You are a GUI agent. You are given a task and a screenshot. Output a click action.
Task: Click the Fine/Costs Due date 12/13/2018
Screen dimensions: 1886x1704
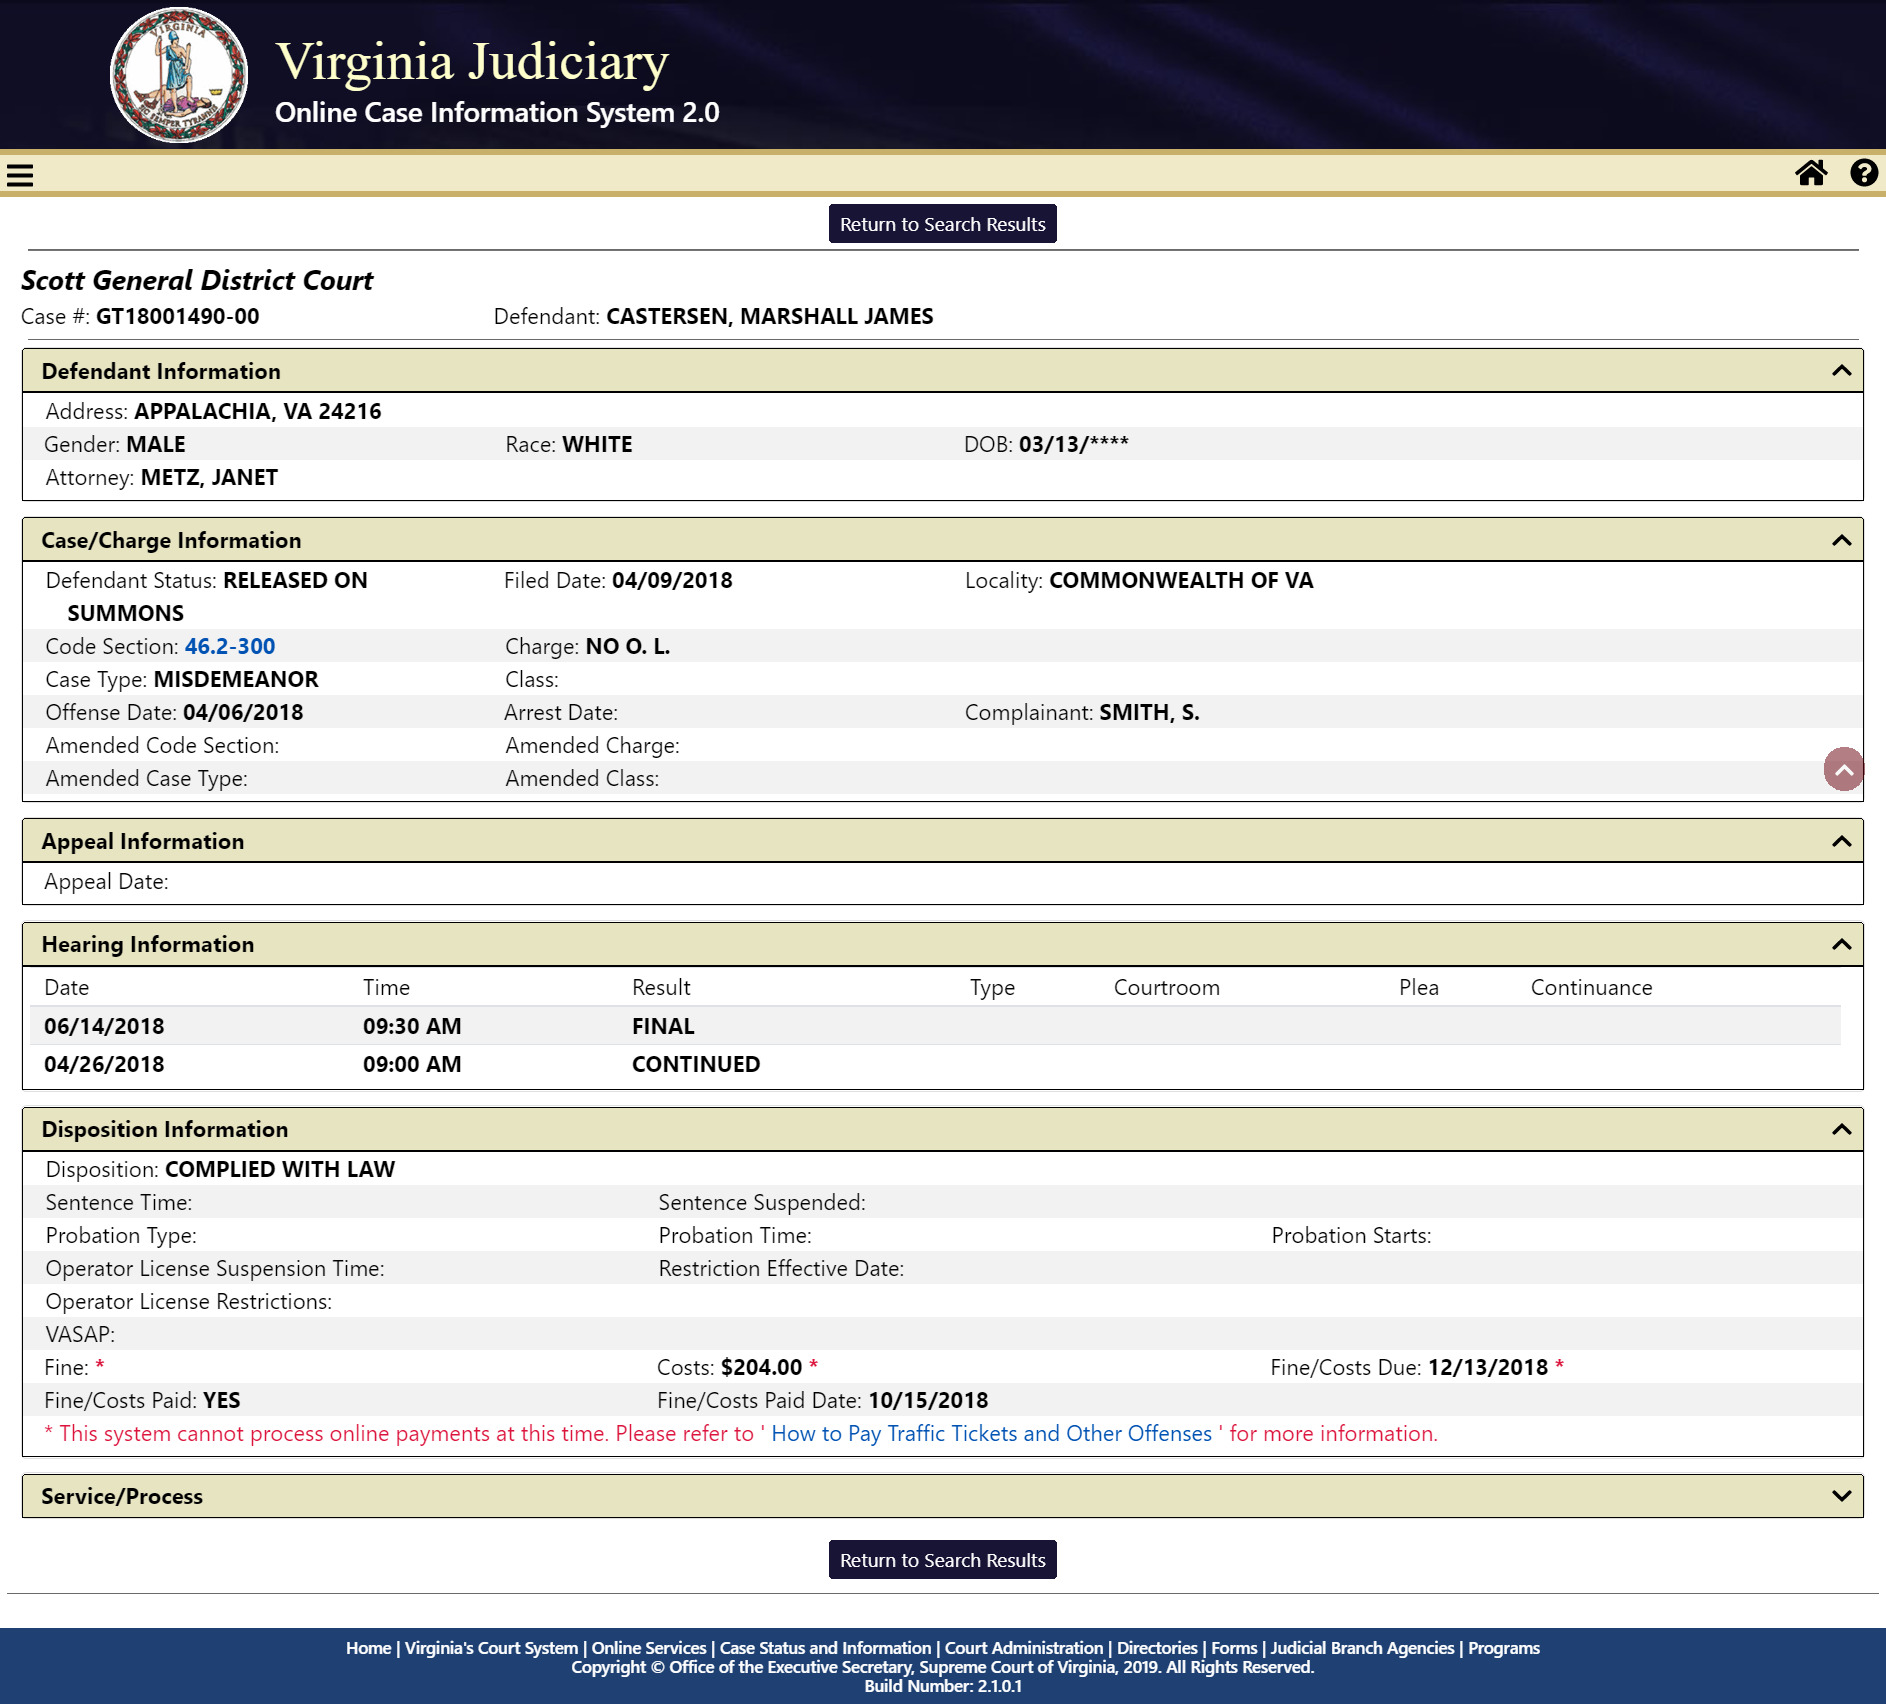(x=1488, y=1367)
